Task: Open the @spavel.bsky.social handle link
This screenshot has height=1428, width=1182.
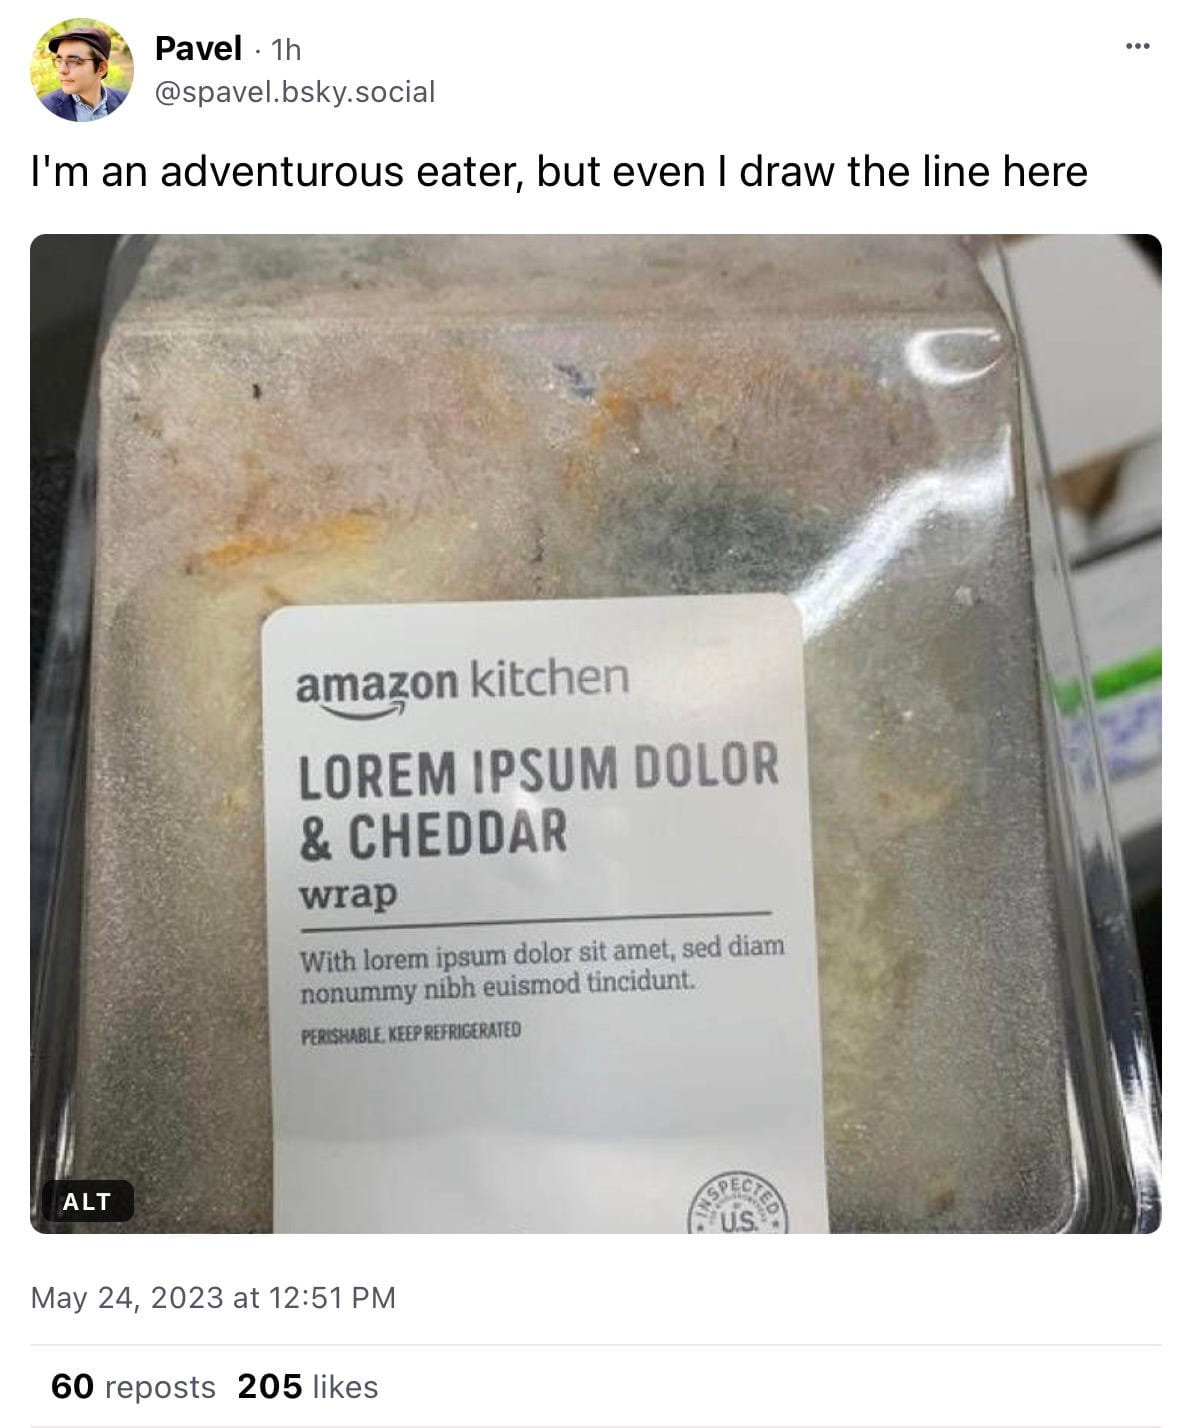Action: [x=295, y=92]
